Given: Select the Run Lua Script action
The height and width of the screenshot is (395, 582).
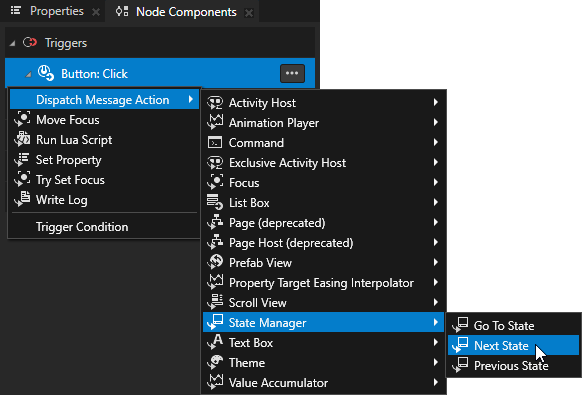Looking at the screenshot, I should coord(104,140).
